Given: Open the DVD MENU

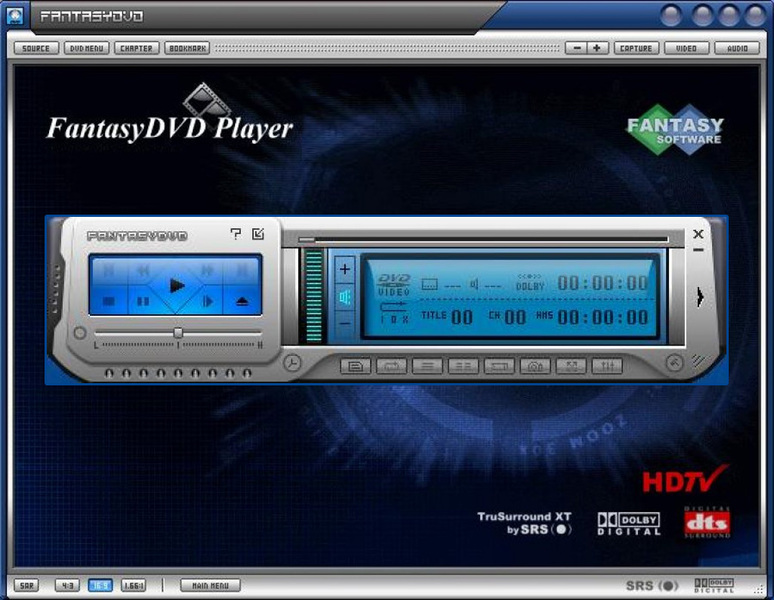Looking at the screenshot, I should (86, 48).
